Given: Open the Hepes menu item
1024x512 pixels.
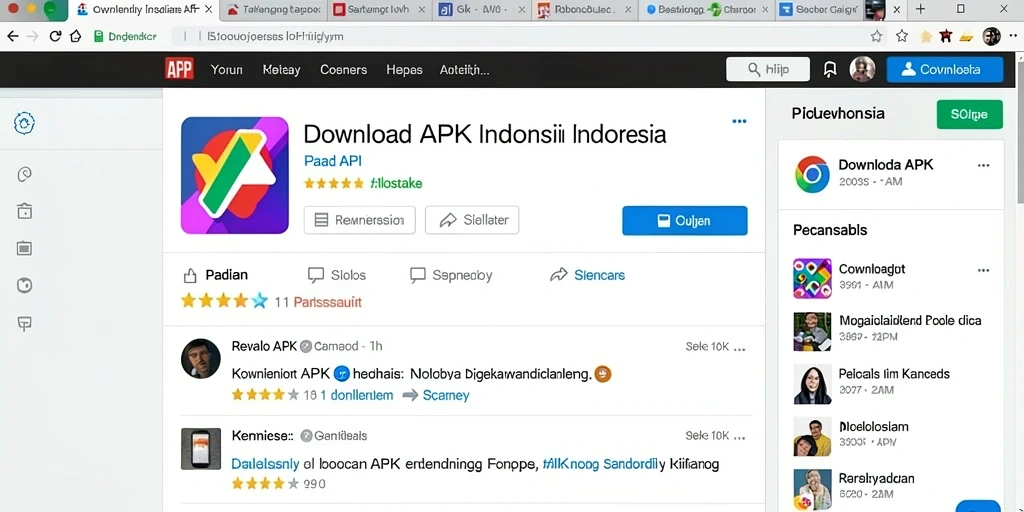Looking at the screenshot, I should click(404, 70).
